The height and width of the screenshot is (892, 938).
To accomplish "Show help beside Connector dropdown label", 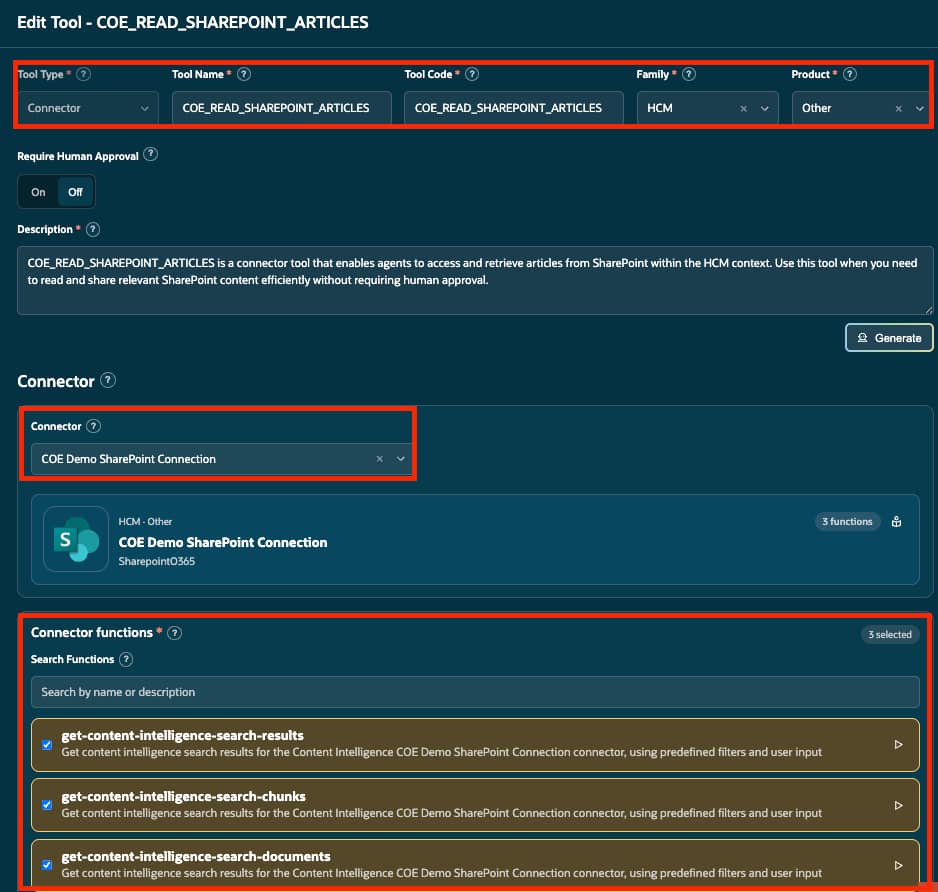I will point(93,426).
